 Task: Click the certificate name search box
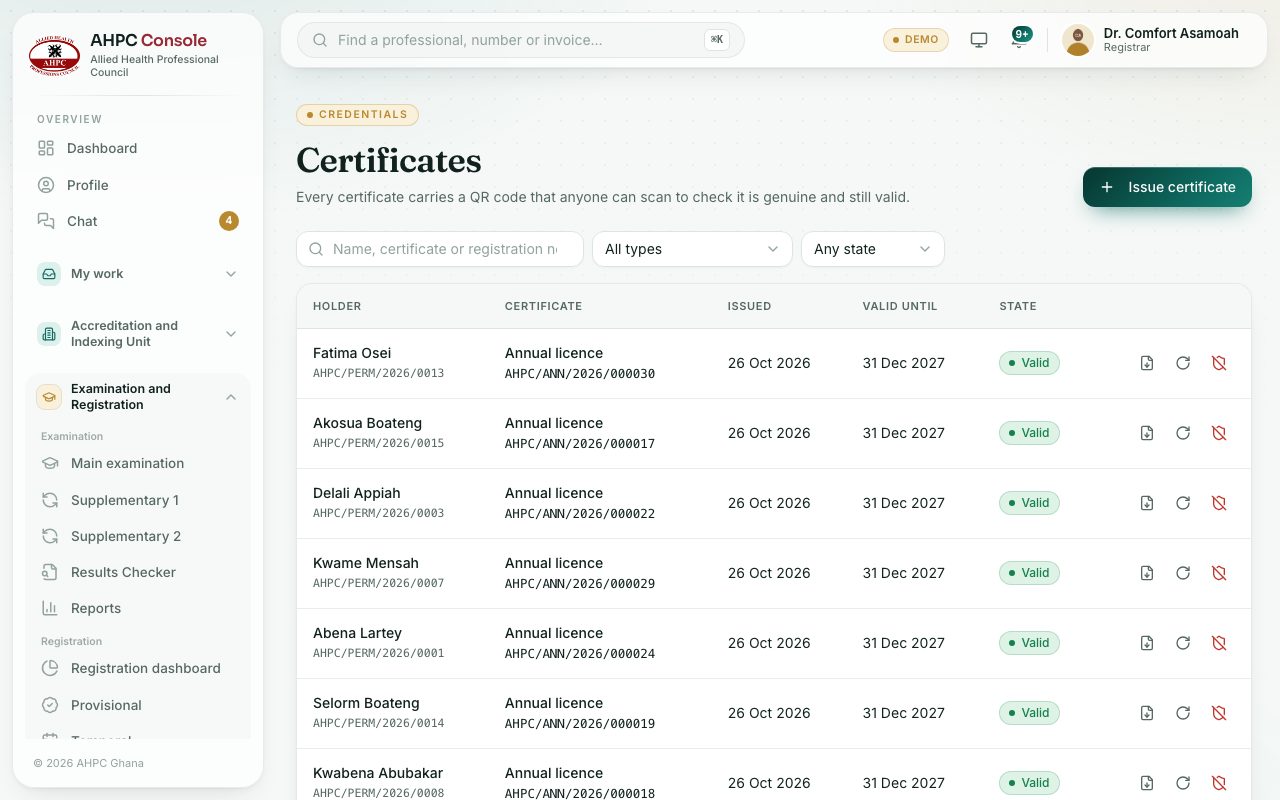(x=440, y=249)
